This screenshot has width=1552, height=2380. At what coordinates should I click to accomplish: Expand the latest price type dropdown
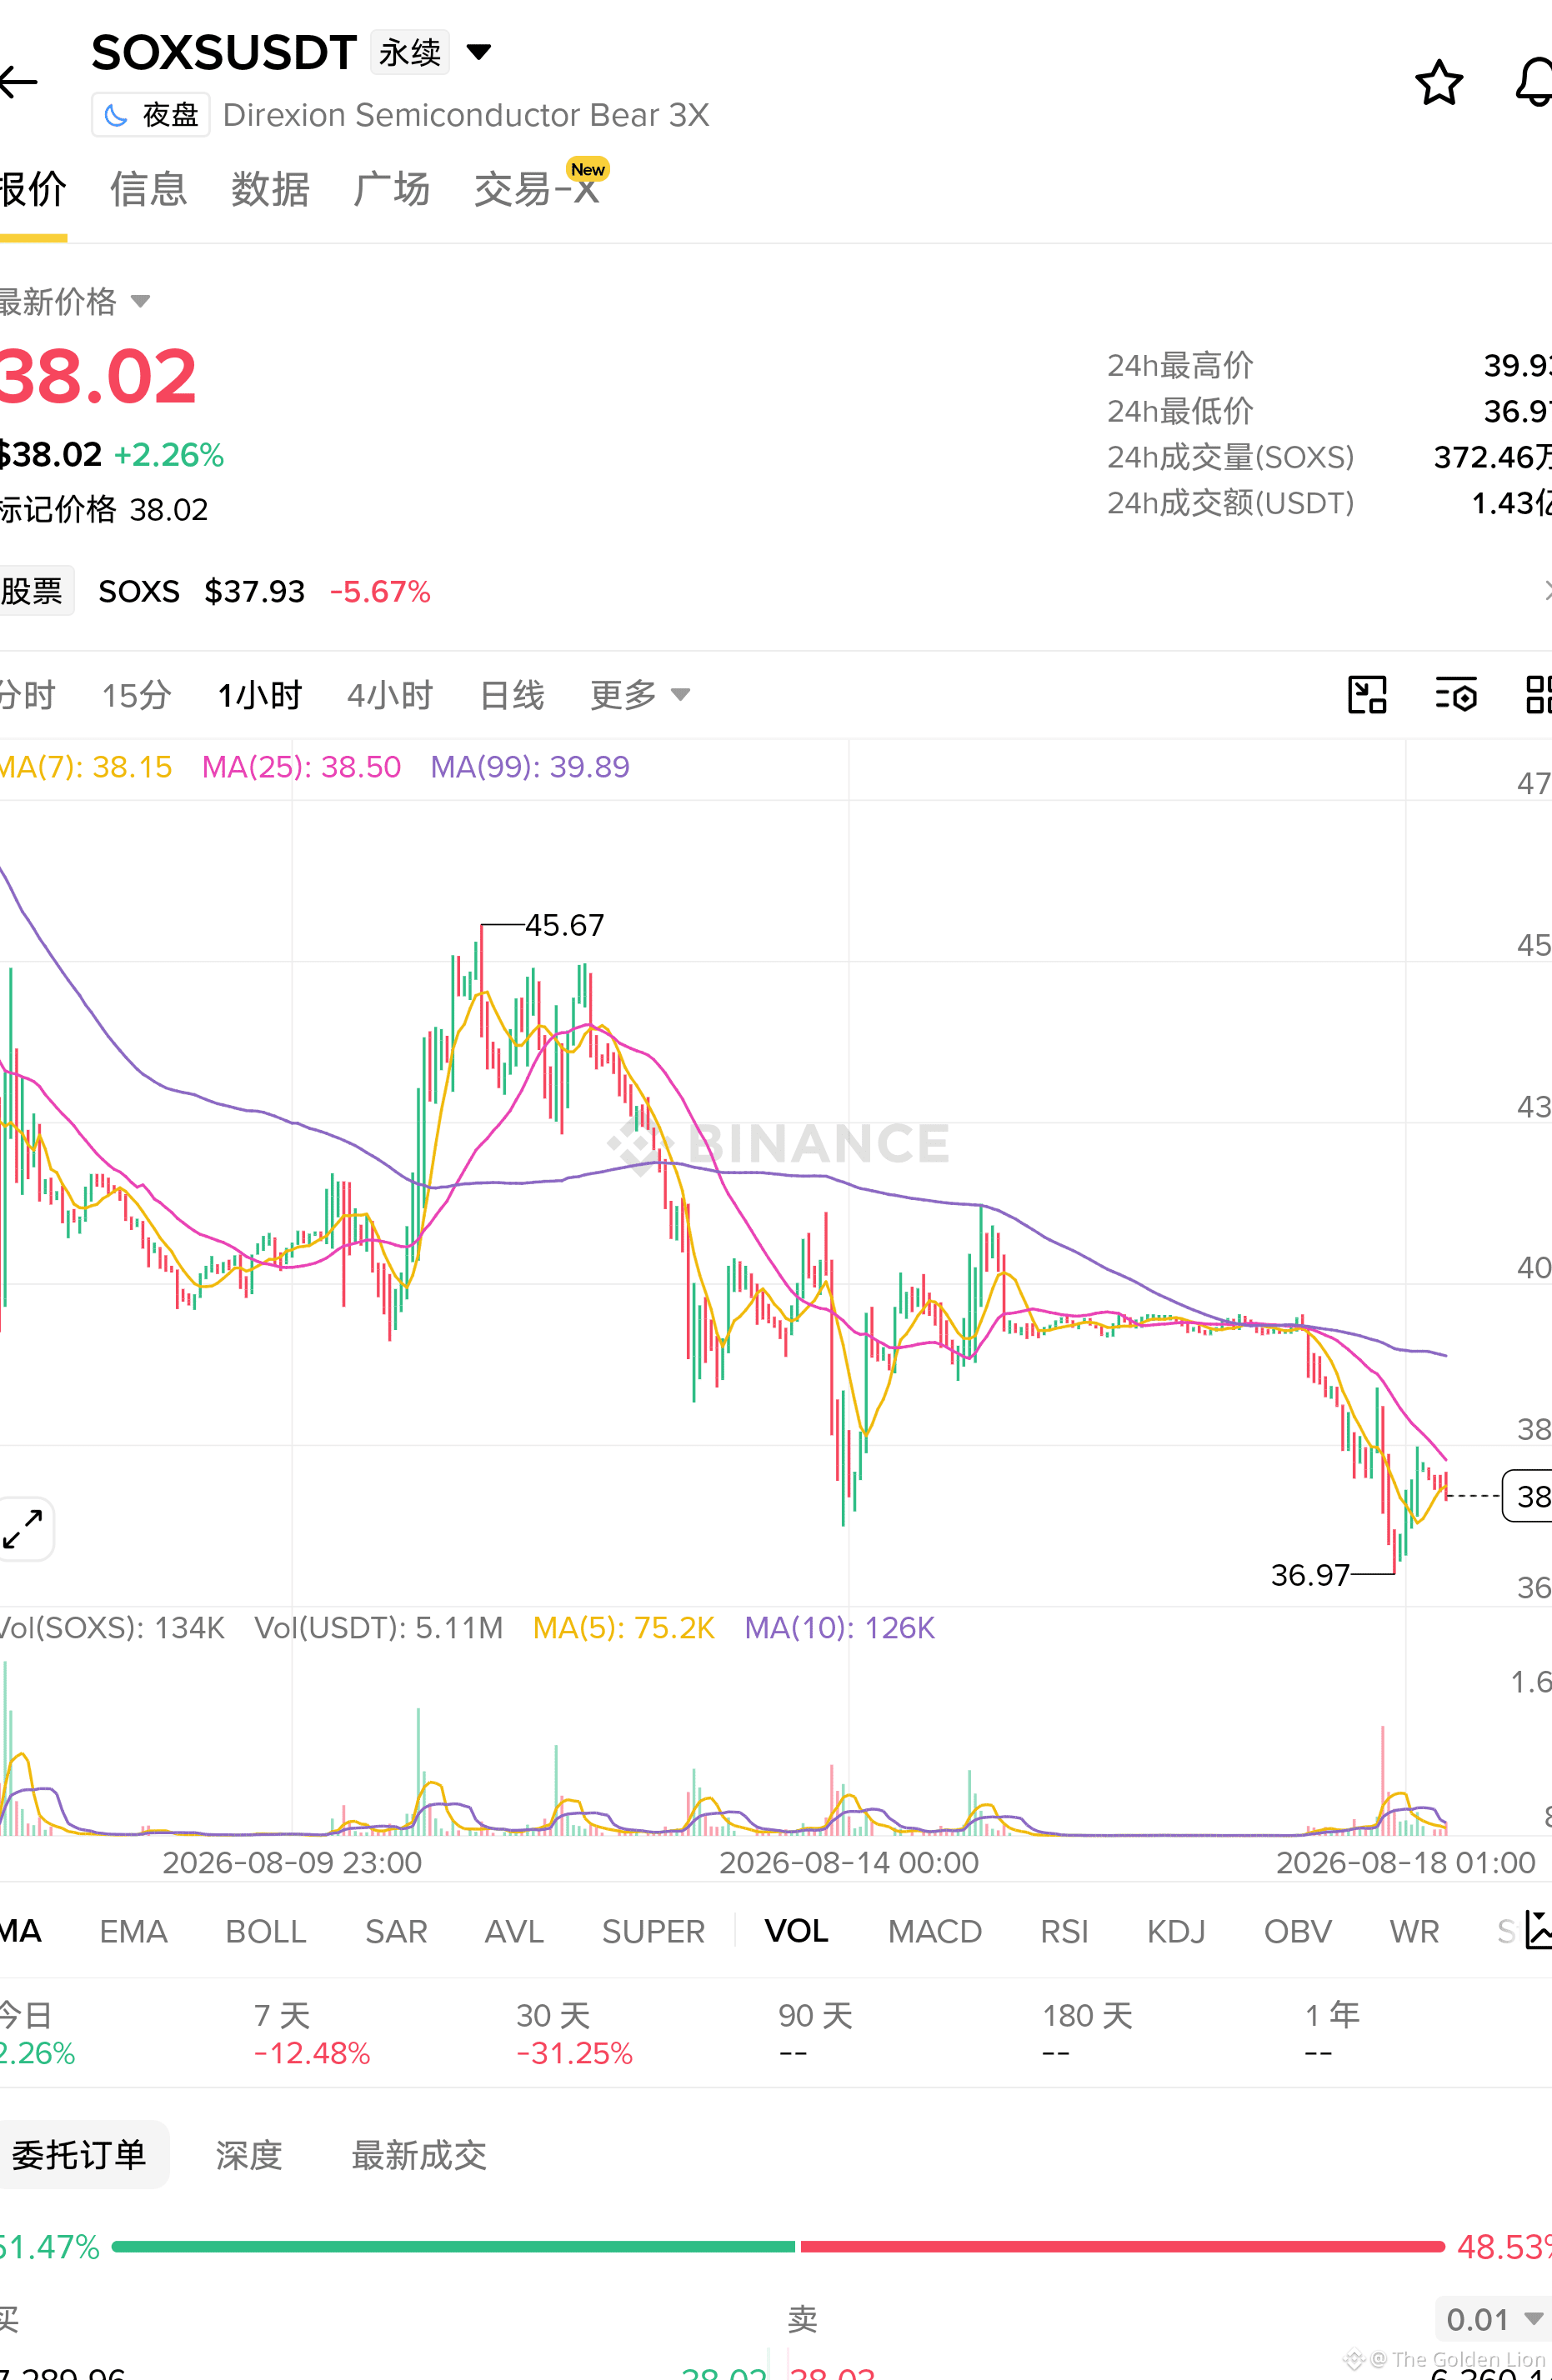click(140, 301)
